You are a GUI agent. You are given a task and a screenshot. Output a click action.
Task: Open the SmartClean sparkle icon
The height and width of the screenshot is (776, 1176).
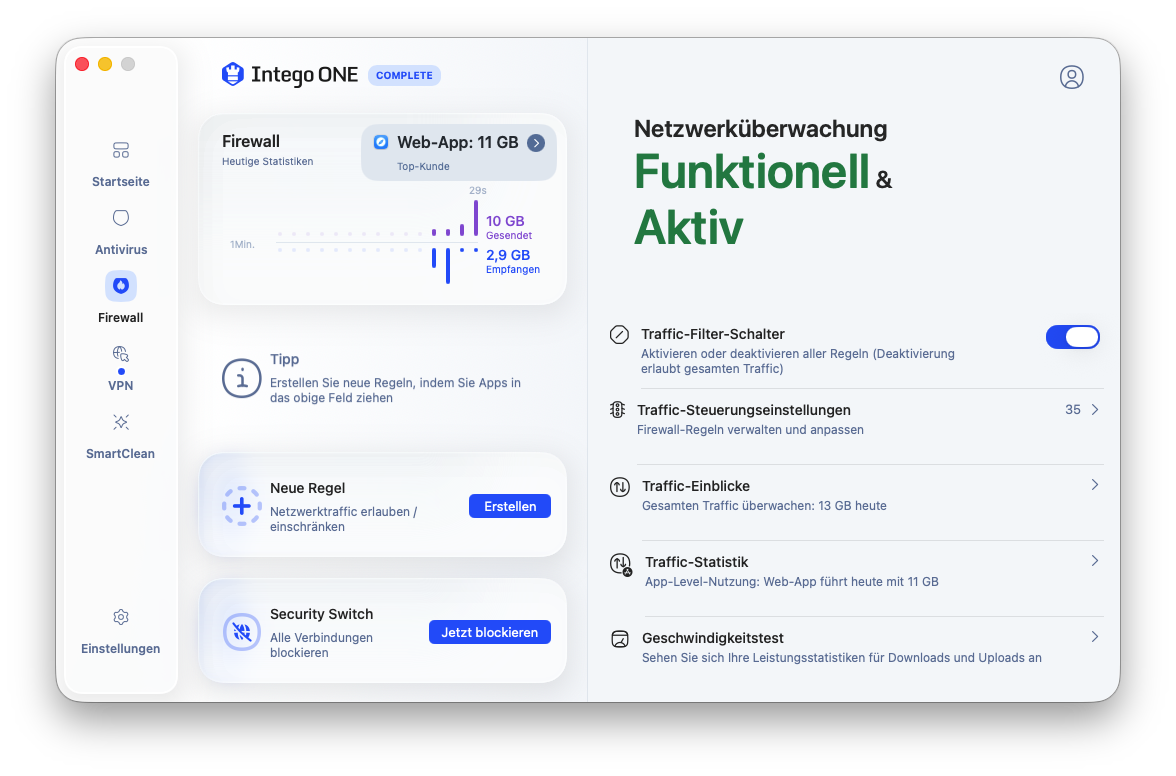click(x=121, y=422)
